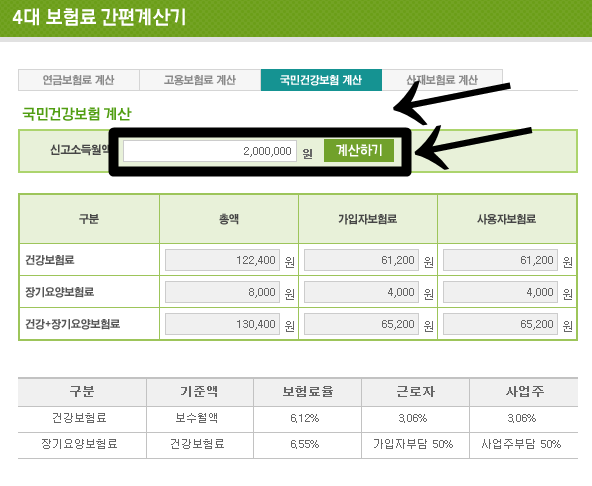Click the 근로자 header in the rate table
Viewport: 592px width, 486px height.
coord(415,392)
